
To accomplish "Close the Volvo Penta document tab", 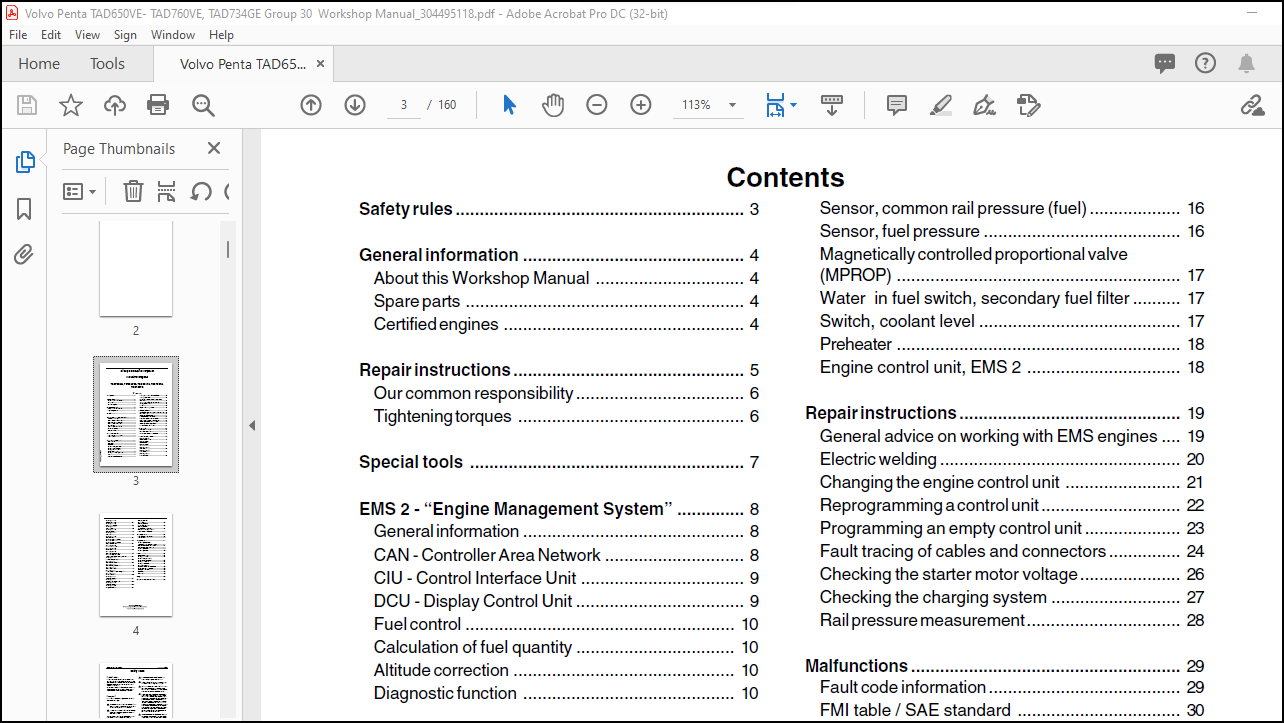I will click(320, 64).
